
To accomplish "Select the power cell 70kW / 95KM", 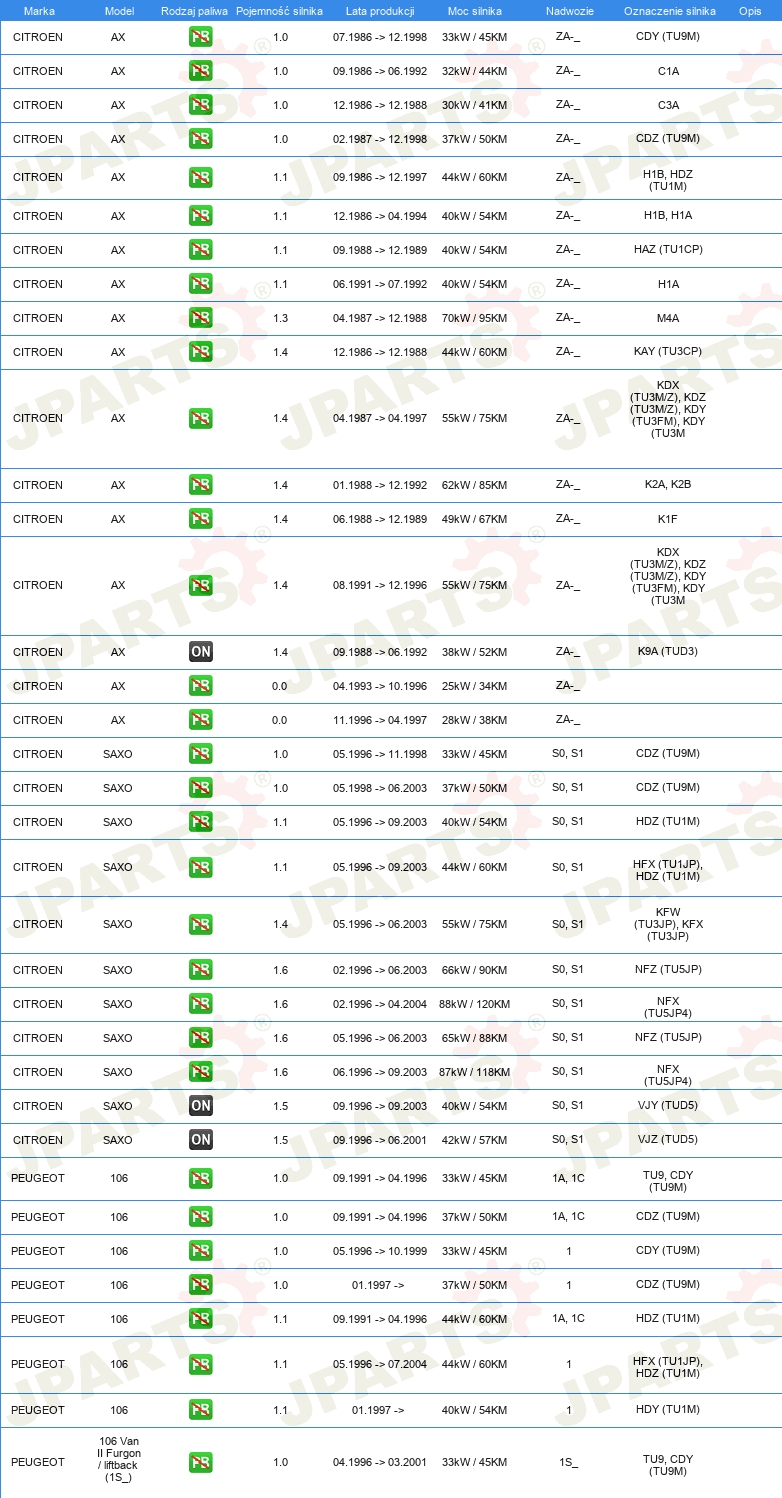I will [x=475, y=318].
